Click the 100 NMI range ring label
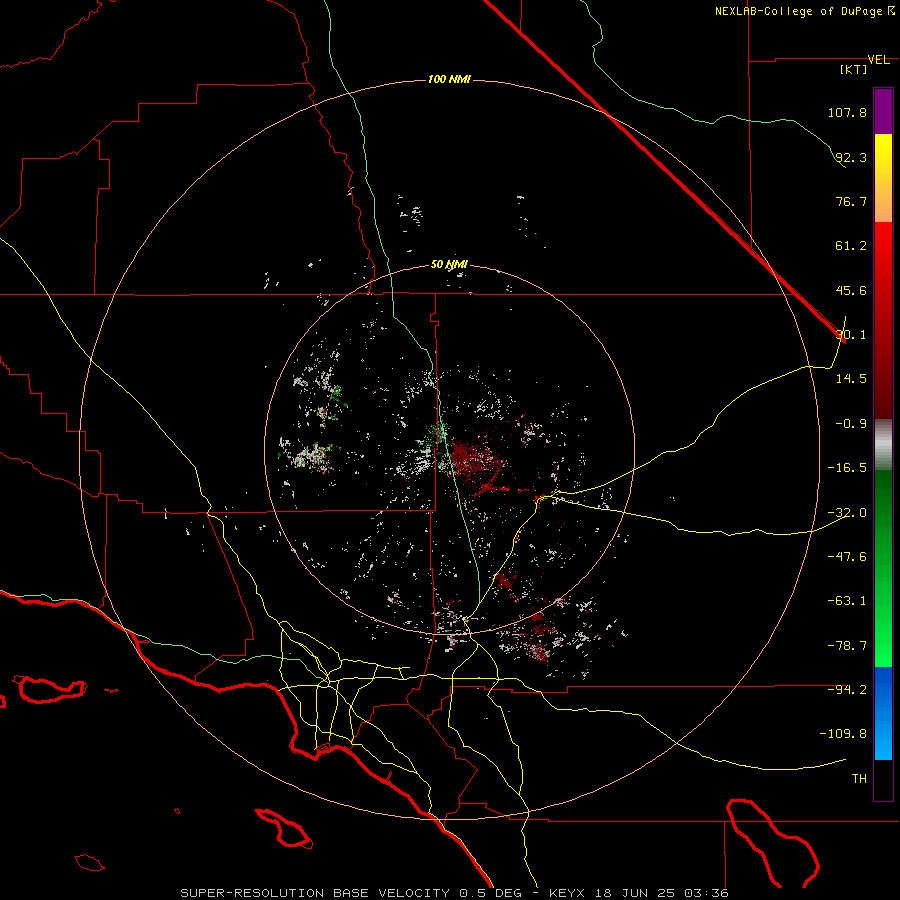900x900 pixels. coord(449,79)
